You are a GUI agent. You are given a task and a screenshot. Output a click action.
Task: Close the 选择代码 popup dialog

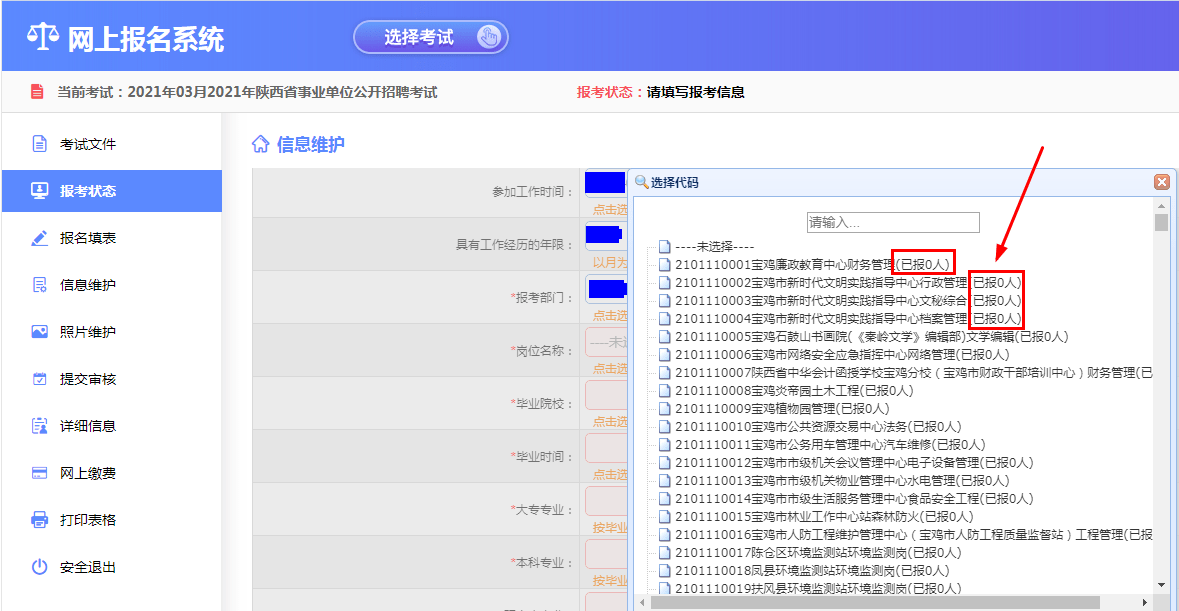pos(1161,182)
